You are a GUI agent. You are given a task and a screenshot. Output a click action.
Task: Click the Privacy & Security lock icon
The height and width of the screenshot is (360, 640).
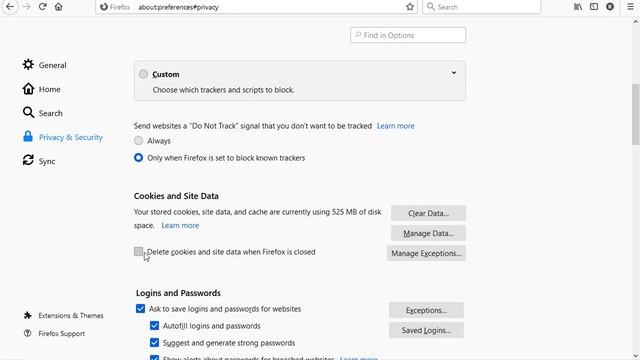click(x=28, y=136)
